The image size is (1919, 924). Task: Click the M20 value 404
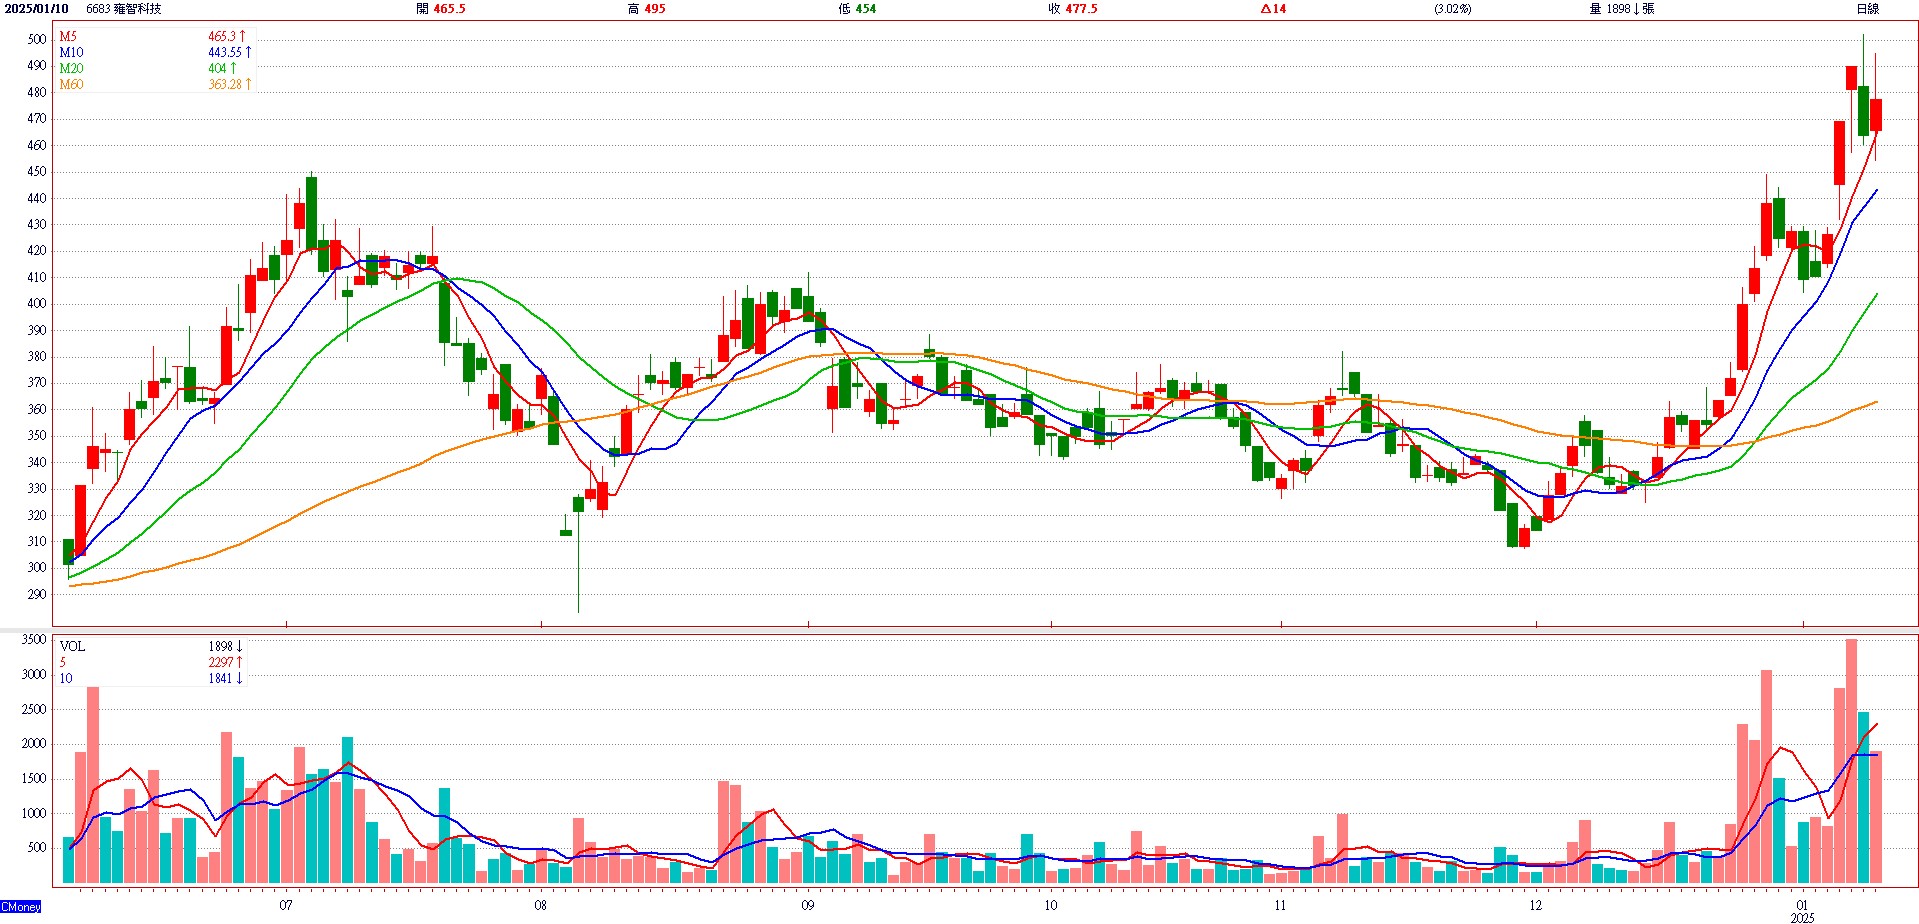(x=222, y=68)
